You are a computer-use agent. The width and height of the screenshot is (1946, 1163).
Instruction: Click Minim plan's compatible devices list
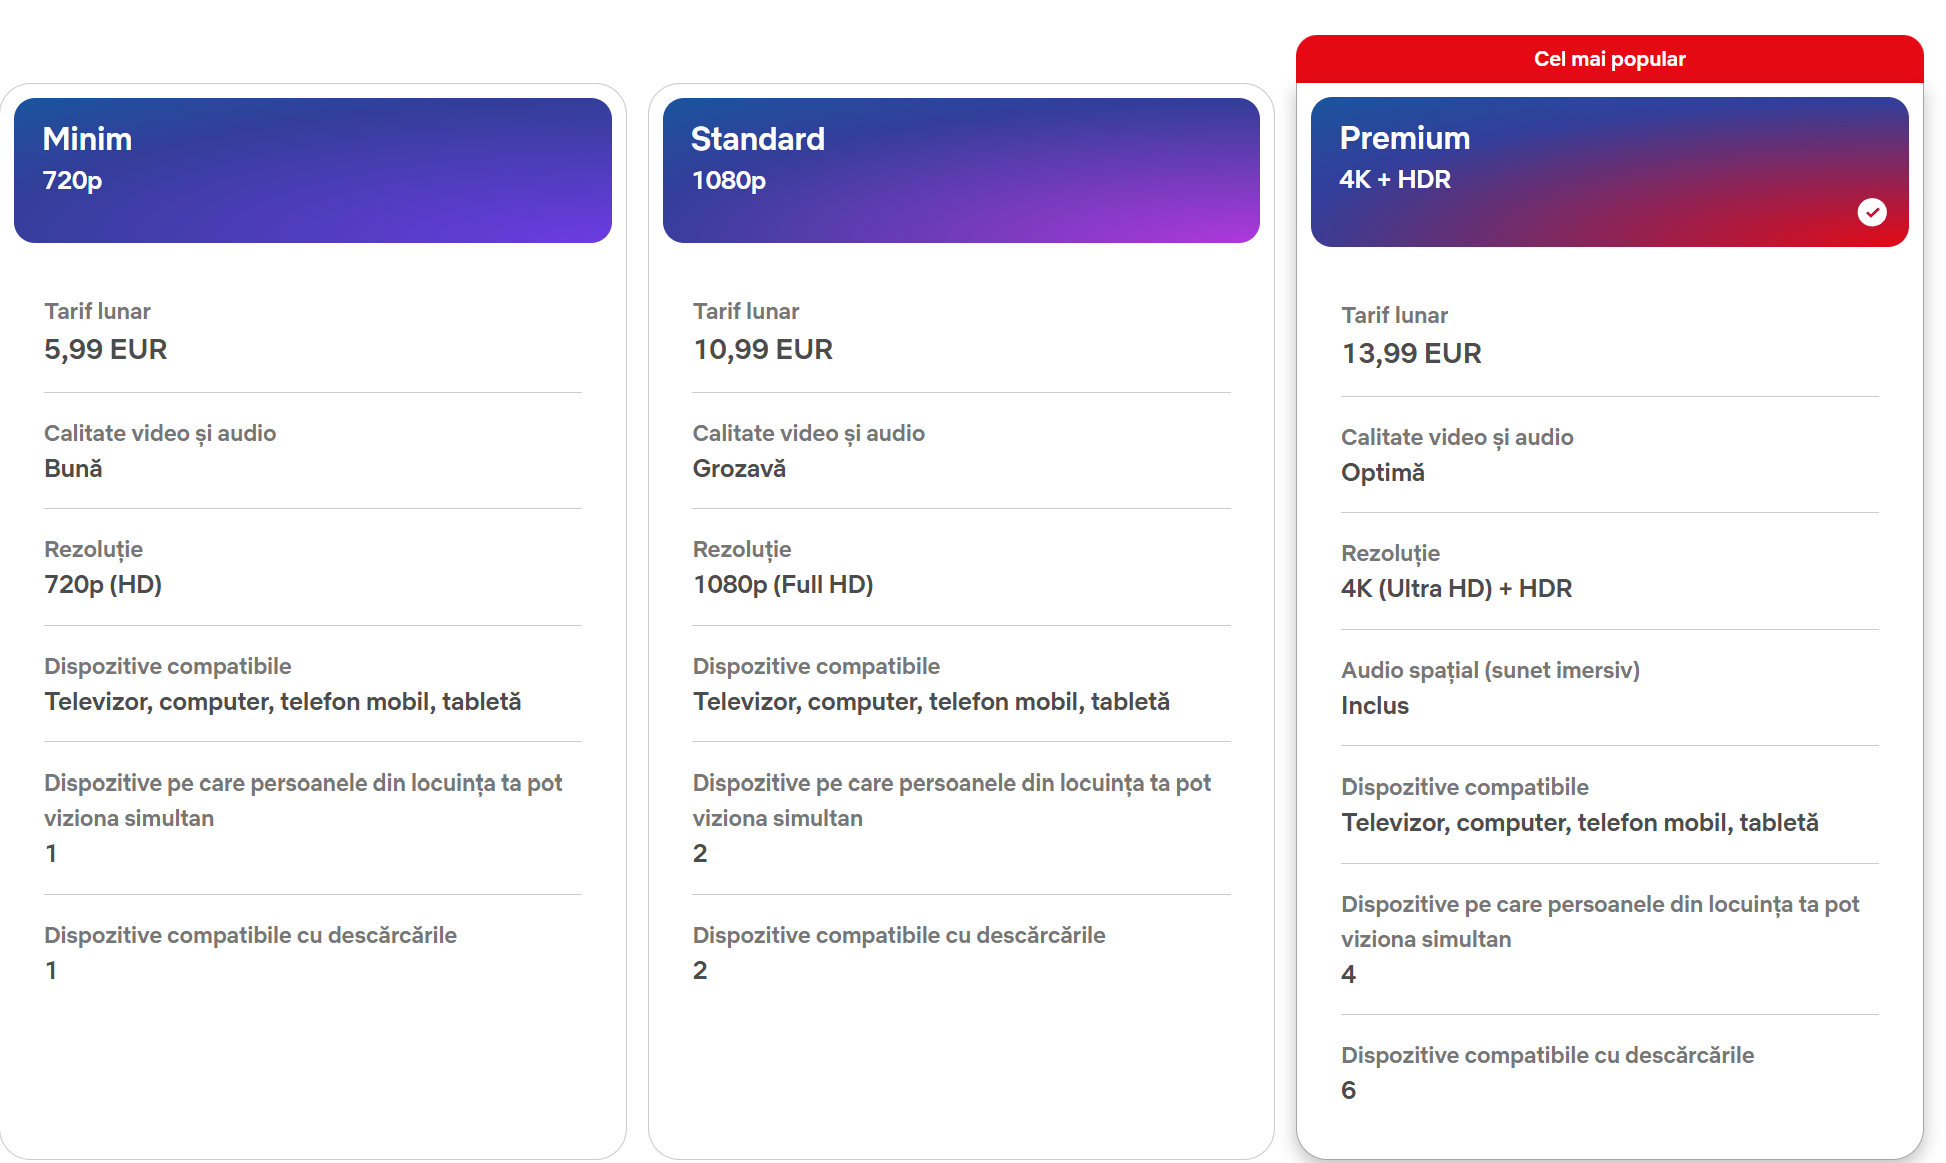[x=282, y=701]
